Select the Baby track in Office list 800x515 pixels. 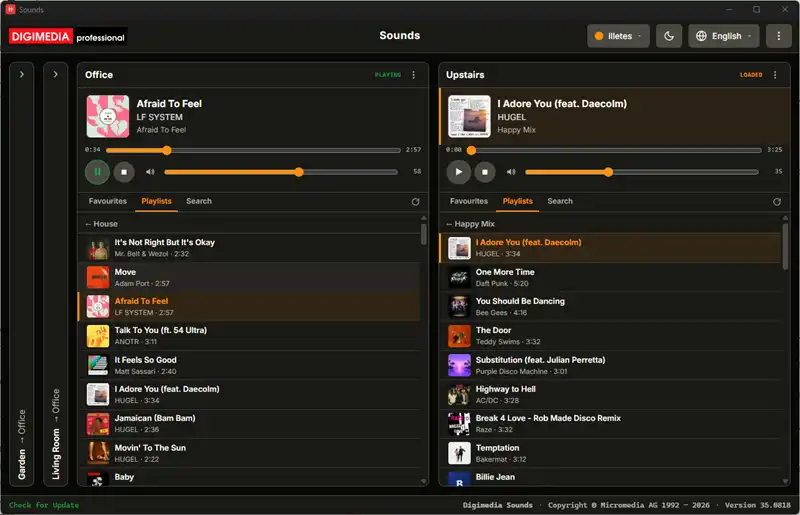[x=249, y=478]
